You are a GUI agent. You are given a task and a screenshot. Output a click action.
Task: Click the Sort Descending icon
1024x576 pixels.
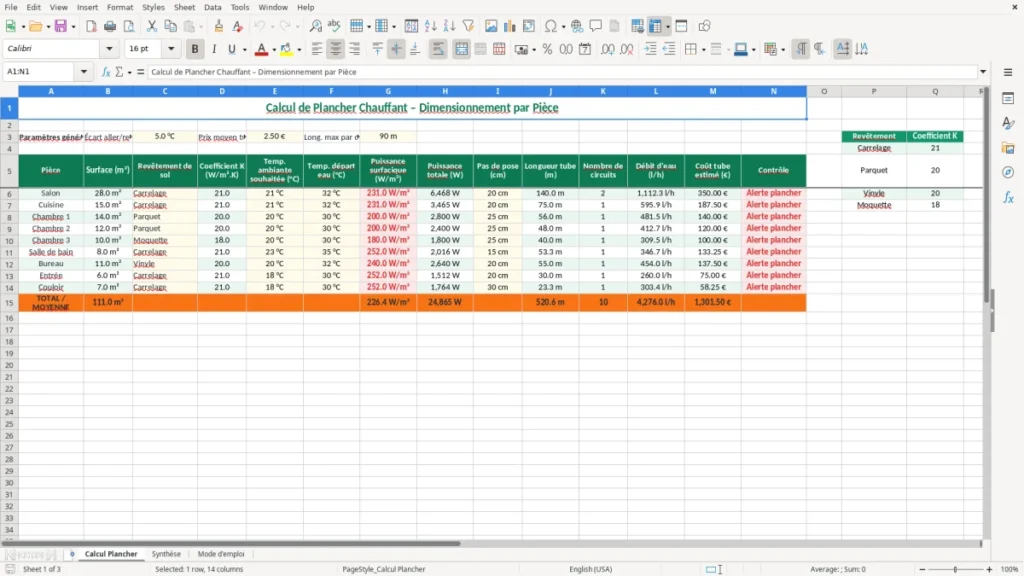click(449, 26)
